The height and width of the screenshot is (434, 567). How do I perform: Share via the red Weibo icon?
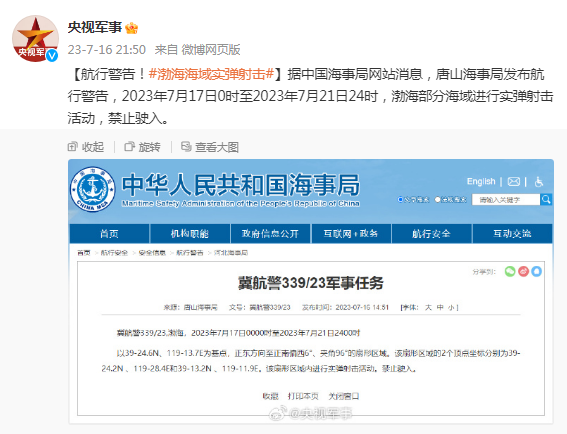pos(523,271)
